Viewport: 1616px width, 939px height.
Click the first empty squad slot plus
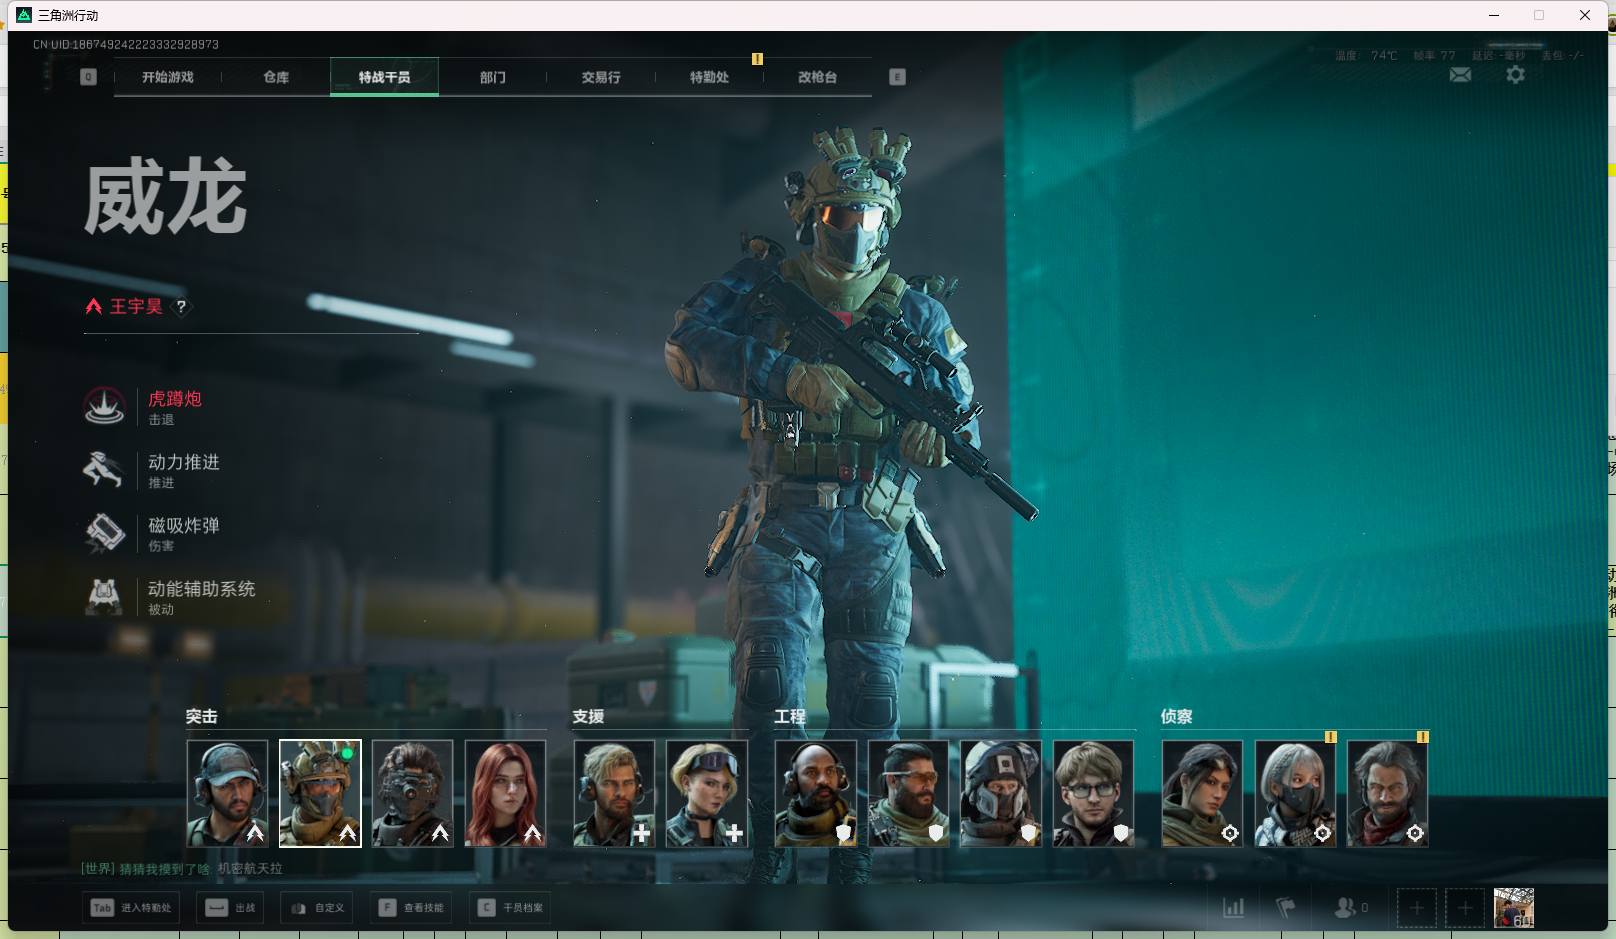(x=1416, y=908)
